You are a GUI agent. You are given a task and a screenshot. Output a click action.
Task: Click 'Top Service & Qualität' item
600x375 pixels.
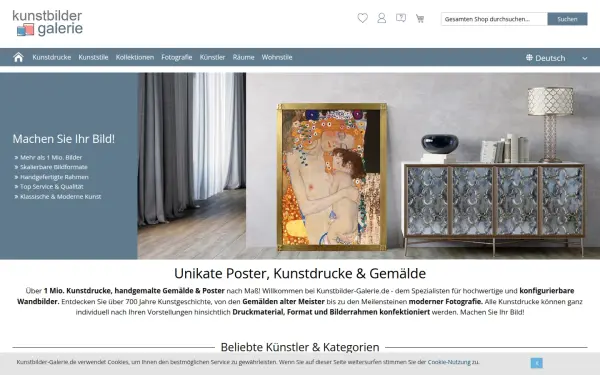click(x=52, y=187)
